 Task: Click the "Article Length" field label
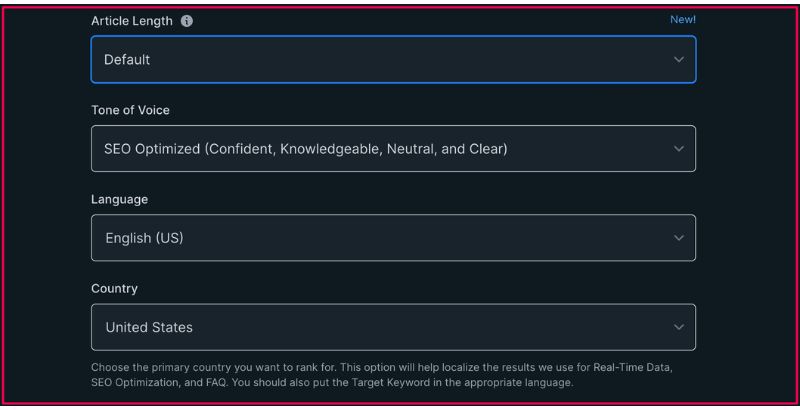tap(133, 20)
